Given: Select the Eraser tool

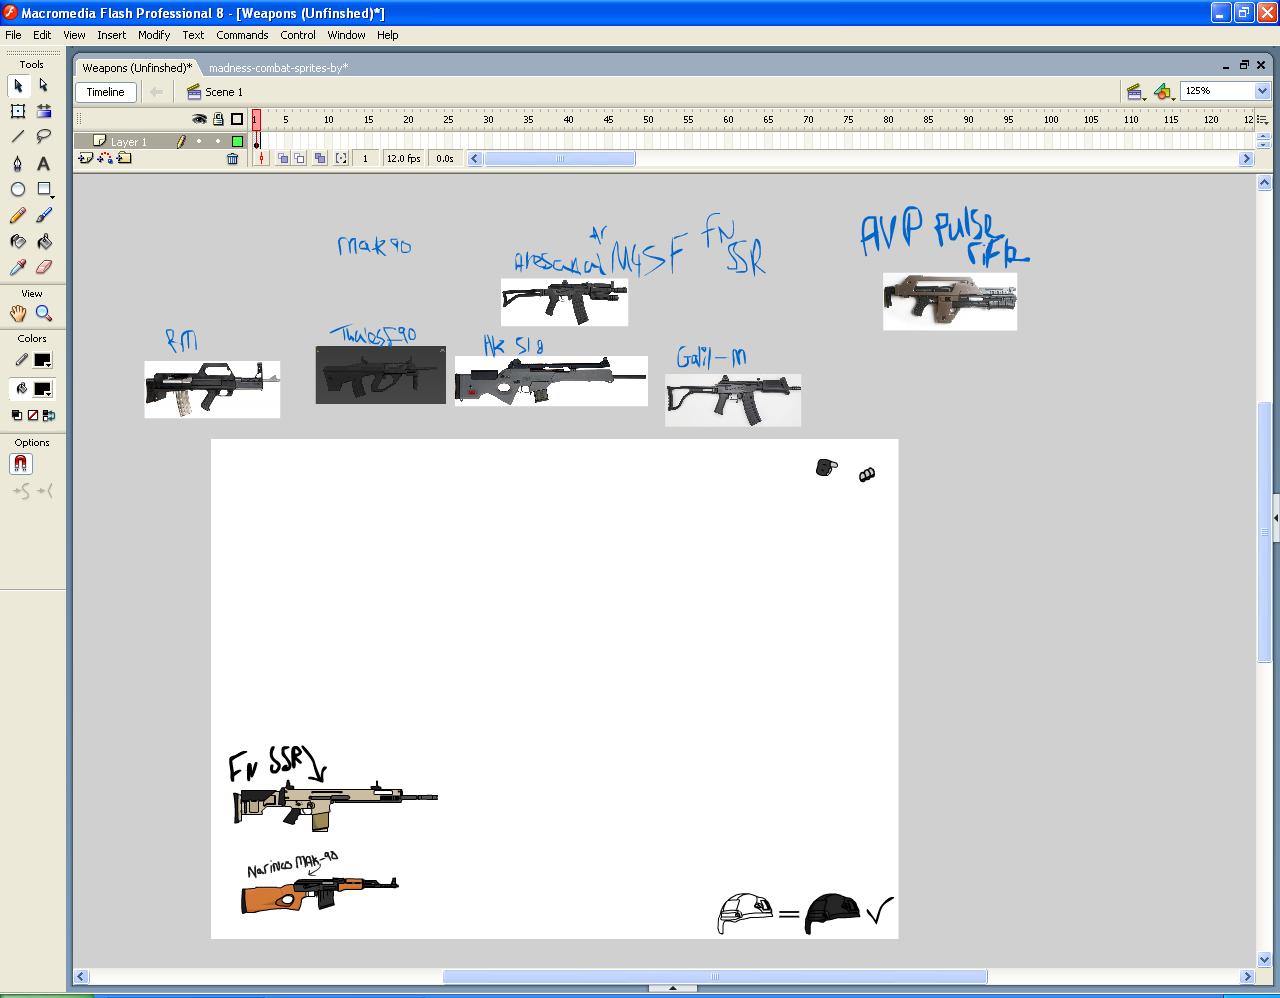Looking at the screenshot, I should (44, 268).
